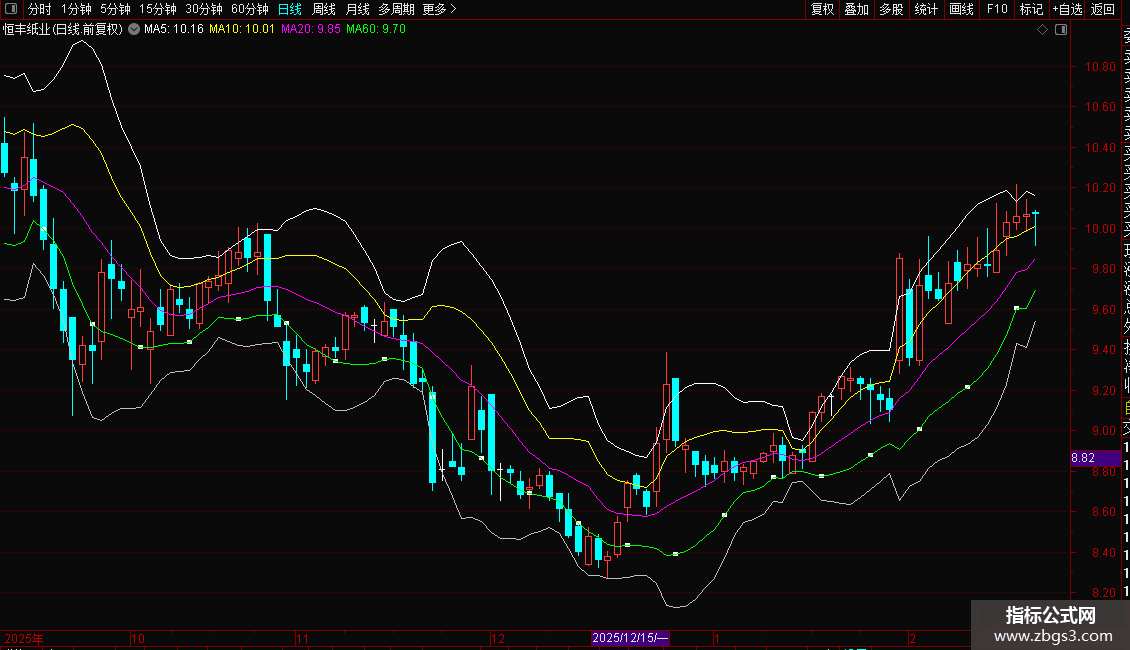
Task: Click the diamond icon above the chart
Action: pyautogui.click(x=1042, y=30)
